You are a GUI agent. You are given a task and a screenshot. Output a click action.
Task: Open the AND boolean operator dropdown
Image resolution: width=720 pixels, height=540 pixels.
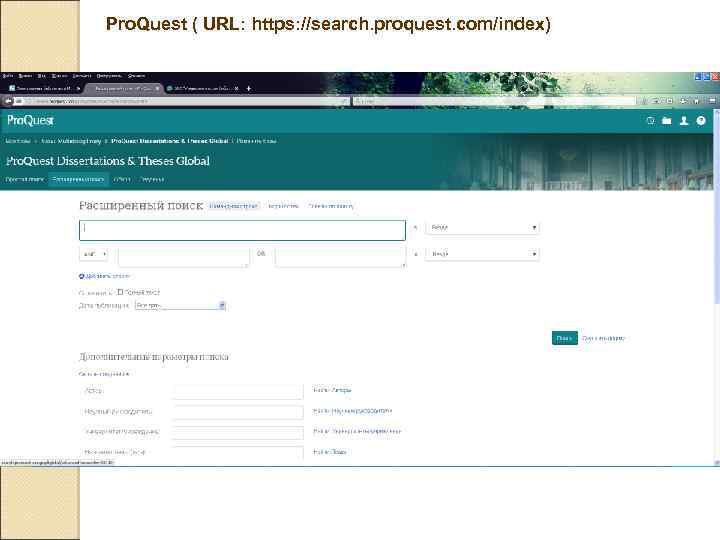pos(94,254)
